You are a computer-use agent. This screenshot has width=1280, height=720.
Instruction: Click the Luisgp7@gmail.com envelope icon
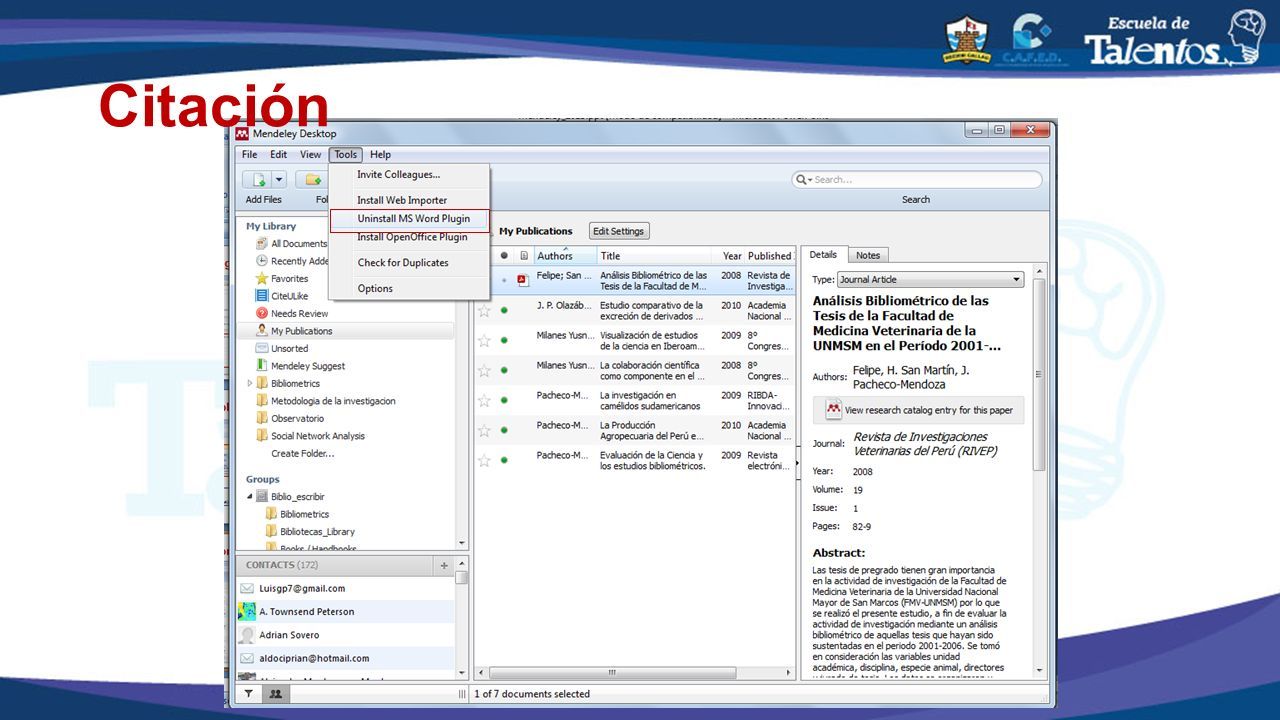(247, 588)
